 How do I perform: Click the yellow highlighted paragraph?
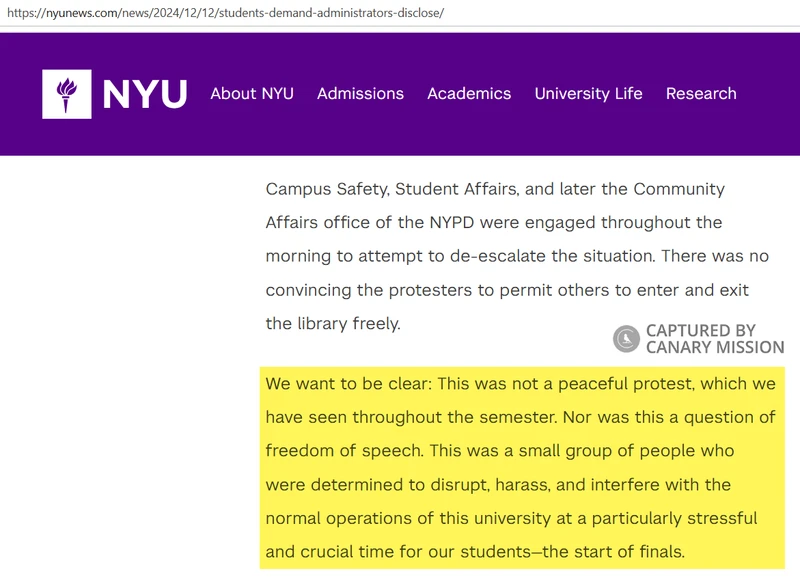point(522,468)
